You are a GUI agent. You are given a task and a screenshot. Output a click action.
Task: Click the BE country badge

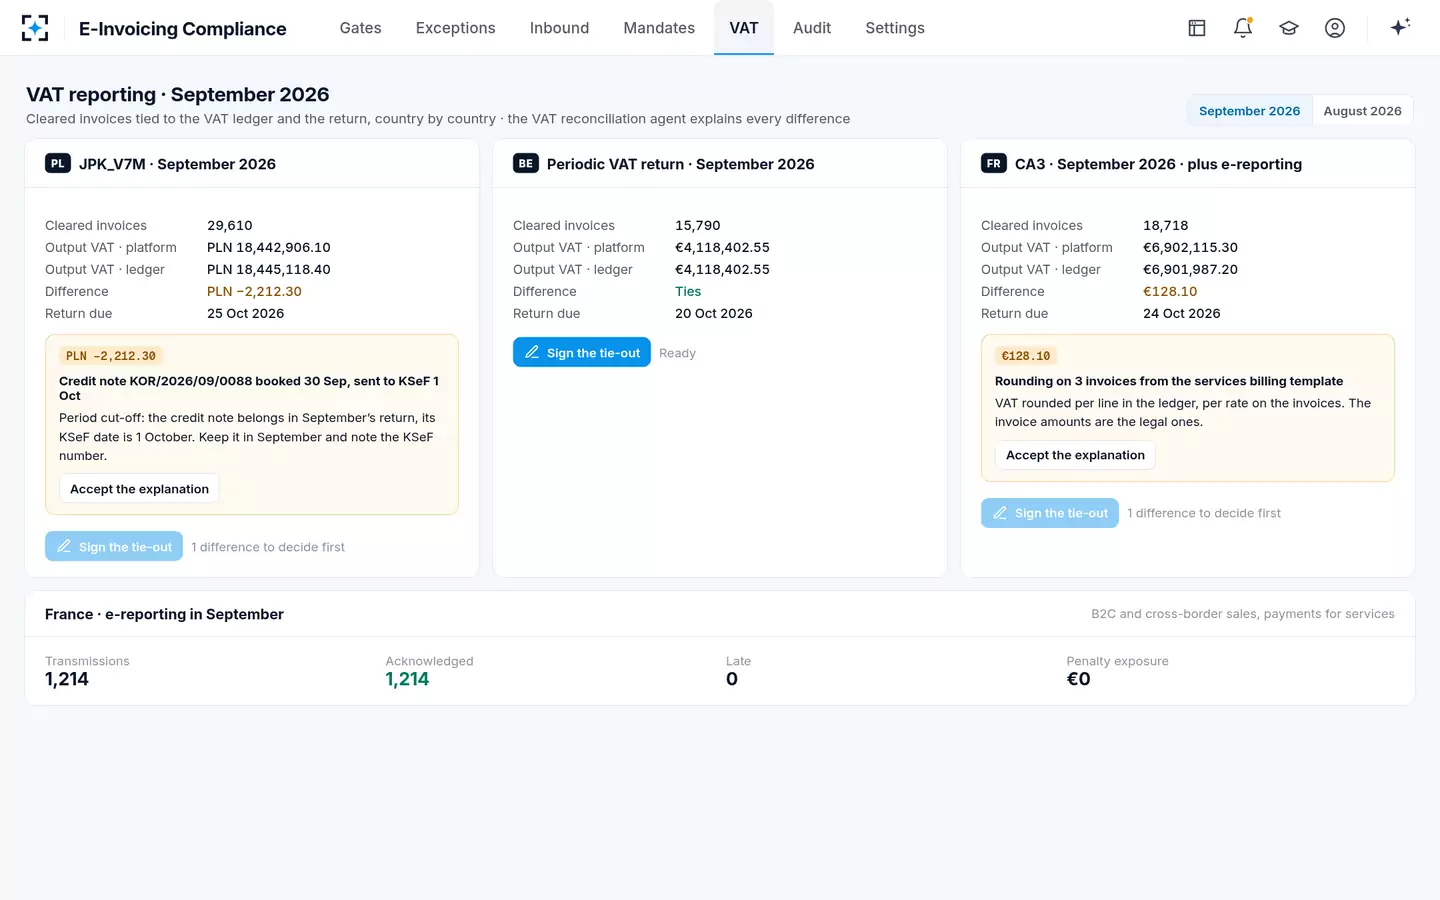(x=526, y=163)
